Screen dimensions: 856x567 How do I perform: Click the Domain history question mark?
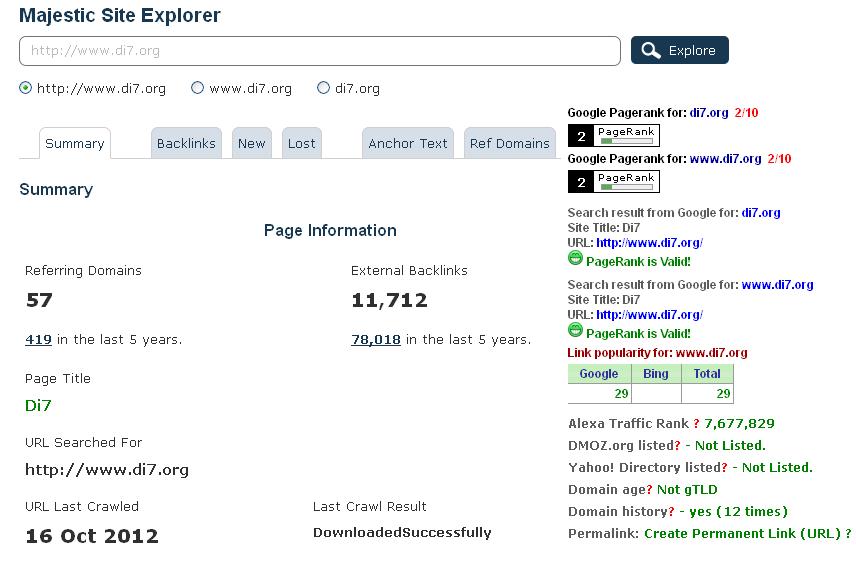pyautogui.click(x=671, y=511)
